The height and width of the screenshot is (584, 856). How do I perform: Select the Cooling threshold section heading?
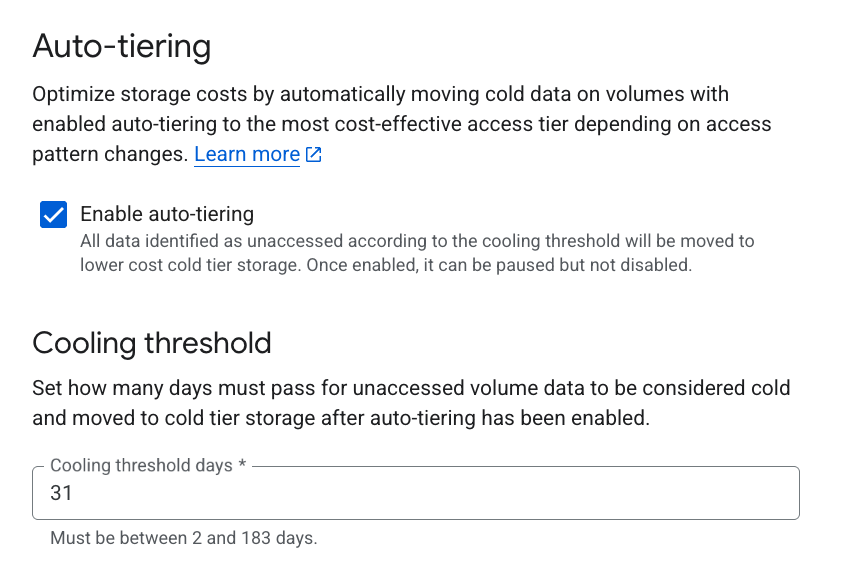152,343
